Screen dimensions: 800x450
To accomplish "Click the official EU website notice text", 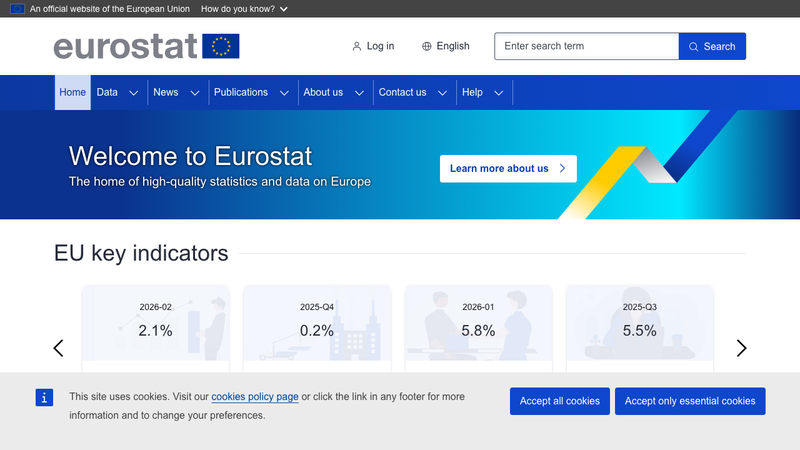I will 110,9.
